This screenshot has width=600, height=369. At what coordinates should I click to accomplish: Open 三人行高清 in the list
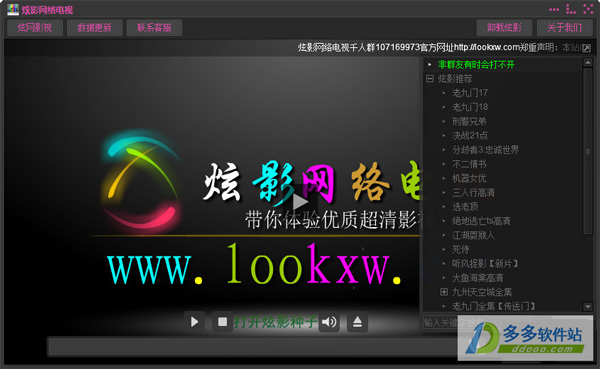[x=473, y=193]
